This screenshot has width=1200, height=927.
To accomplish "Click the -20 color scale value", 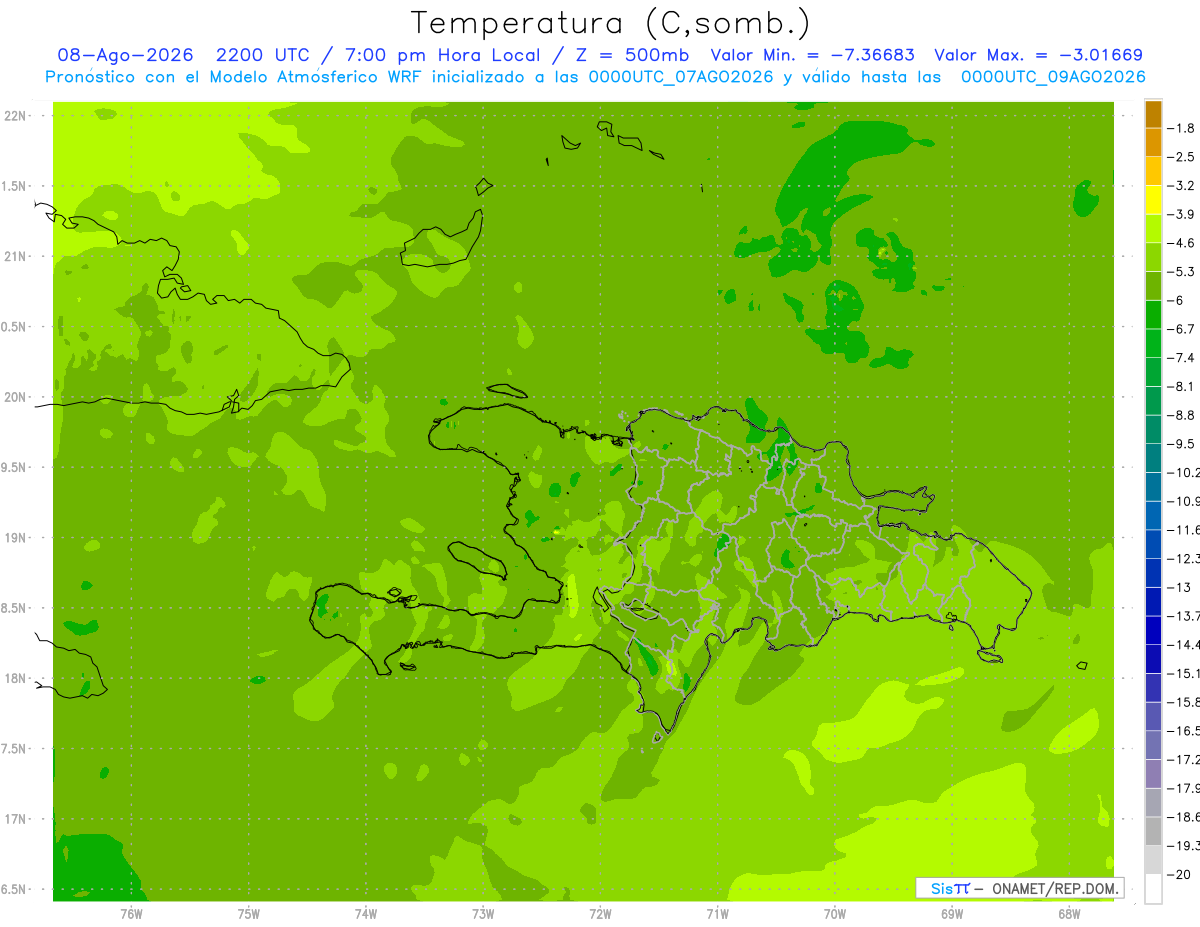I will [1178, 874].
